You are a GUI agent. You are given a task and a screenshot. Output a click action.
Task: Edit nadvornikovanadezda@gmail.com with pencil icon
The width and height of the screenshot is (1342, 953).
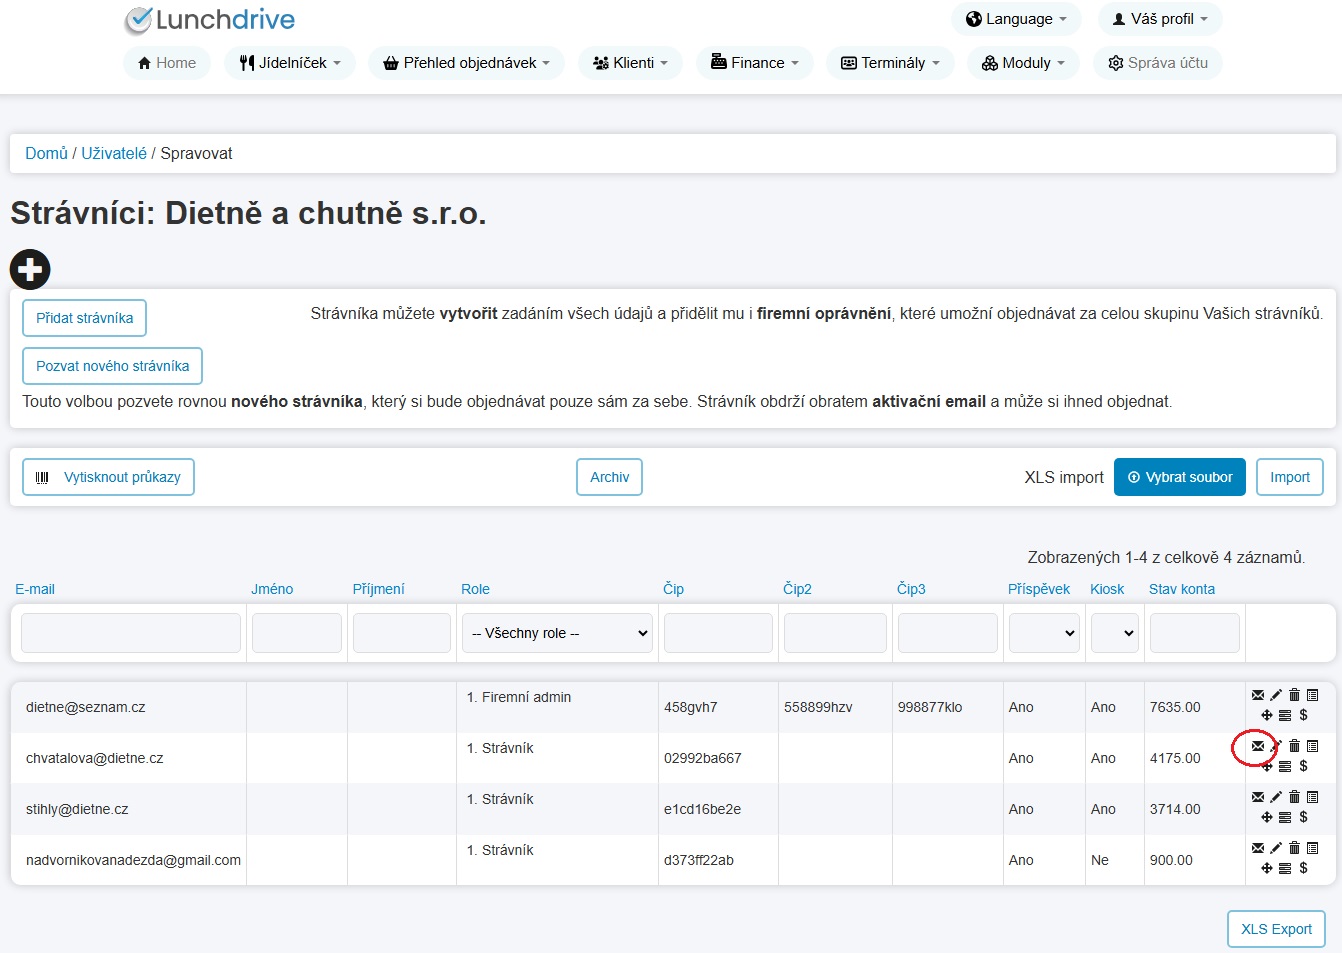coord(1276,848)
